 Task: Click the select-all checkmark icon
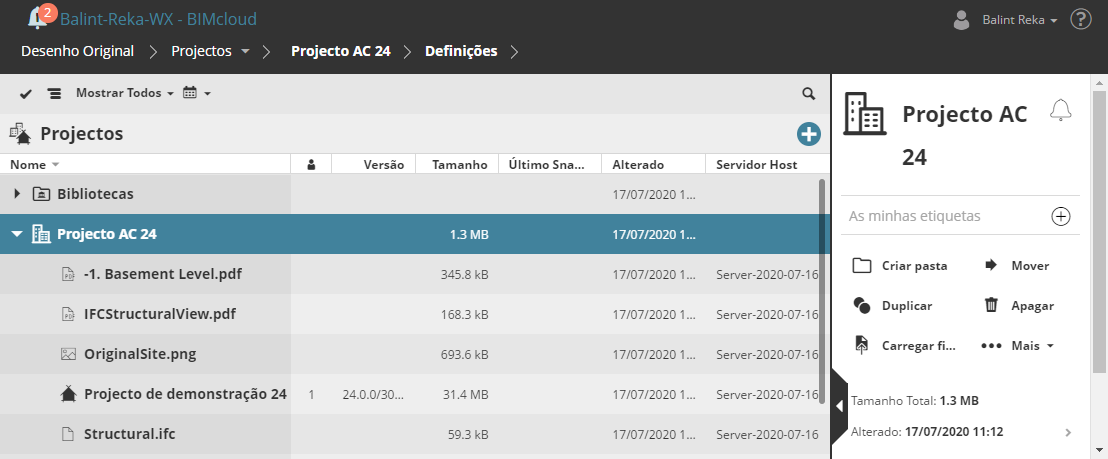point(26,93)
